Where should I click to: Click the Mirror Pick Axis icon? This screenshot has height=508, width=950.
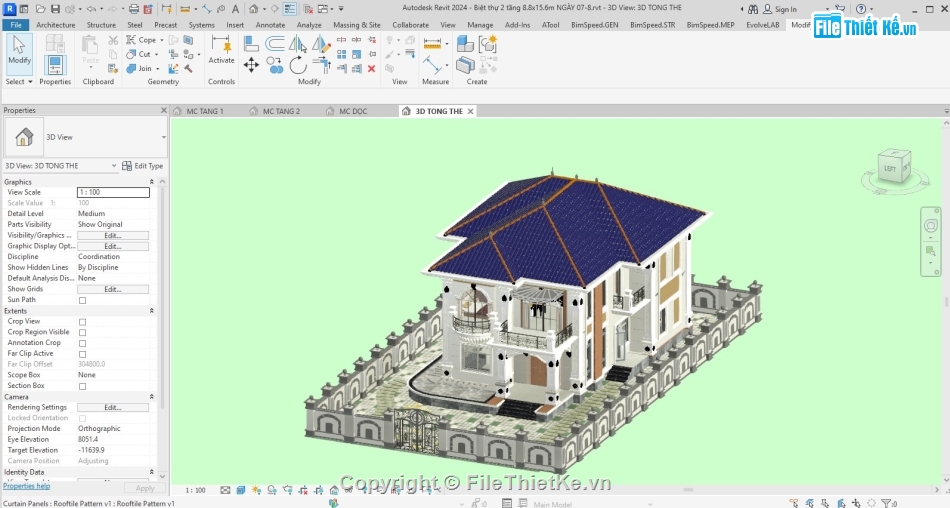(297, 44)
